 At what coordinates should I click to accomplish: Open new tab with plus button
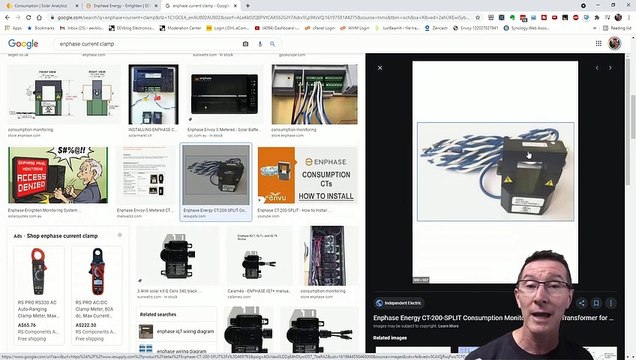pos(247,6)
